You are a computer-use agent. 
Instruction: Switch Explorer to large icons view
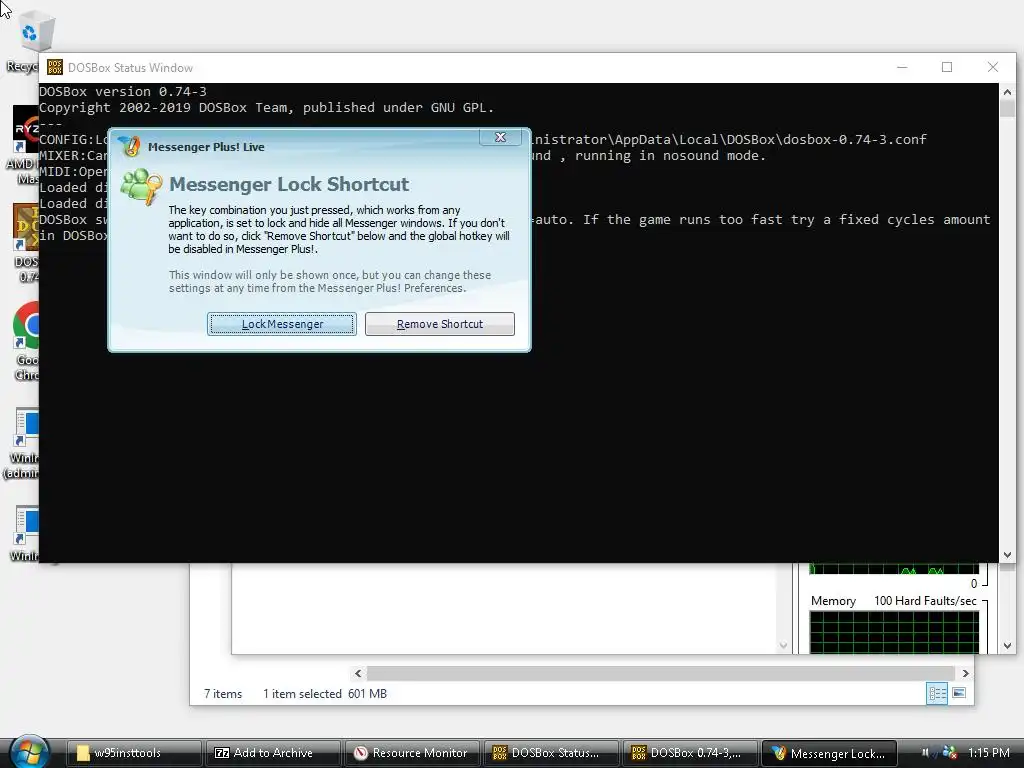click(959, 693)
